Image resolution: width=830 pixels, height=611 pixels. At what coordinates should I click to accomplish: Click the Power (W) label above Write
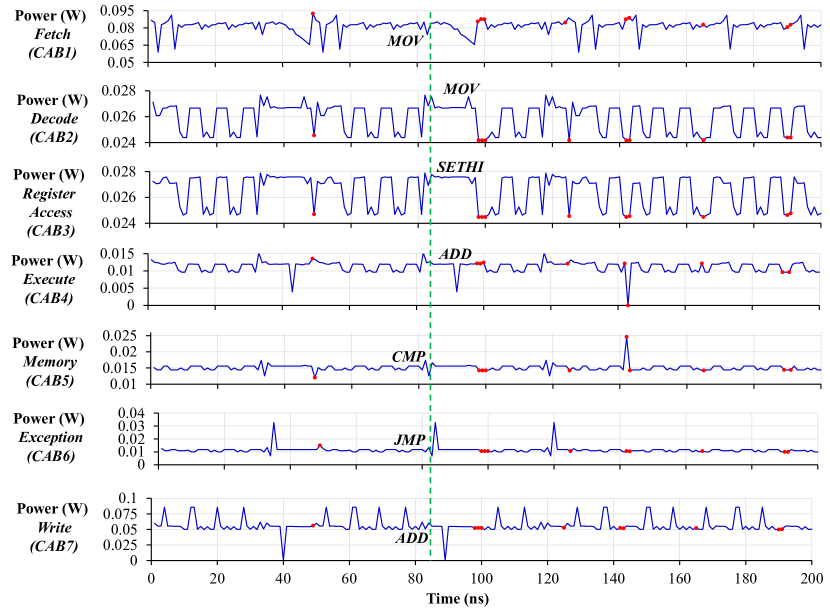[x=52, y=509]
